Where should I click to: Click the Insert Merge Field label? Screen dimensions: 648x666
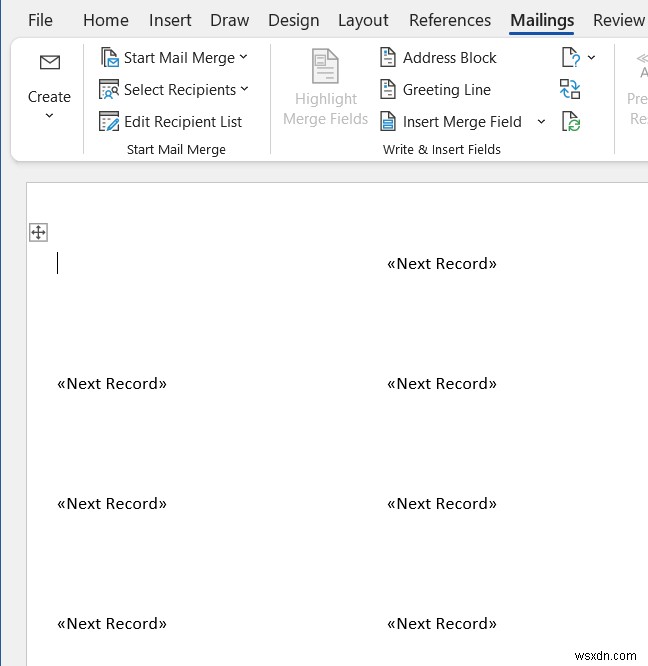pyautogui.click(x=462, y=122)
